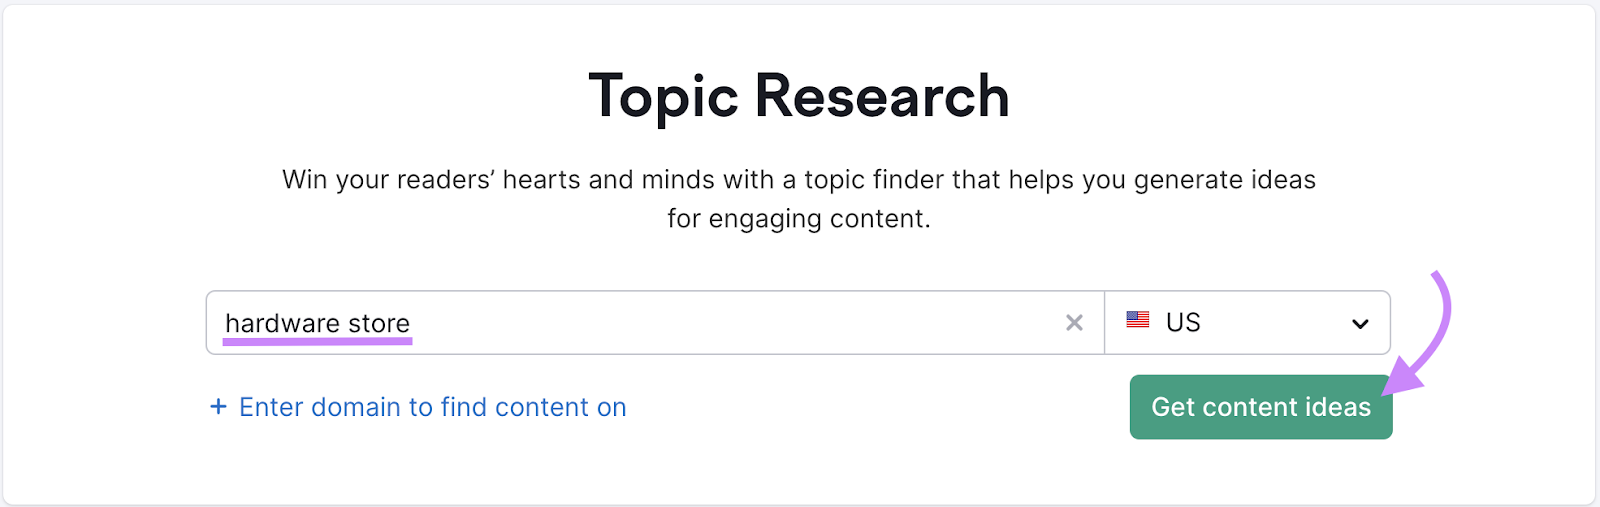
Task: Click the "for engaging content." text line
Action: tap(799, 219)
